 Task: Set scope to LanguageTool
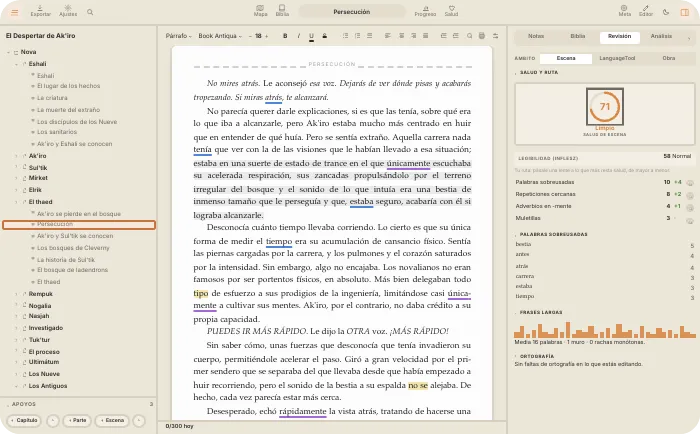click(617, 58)
